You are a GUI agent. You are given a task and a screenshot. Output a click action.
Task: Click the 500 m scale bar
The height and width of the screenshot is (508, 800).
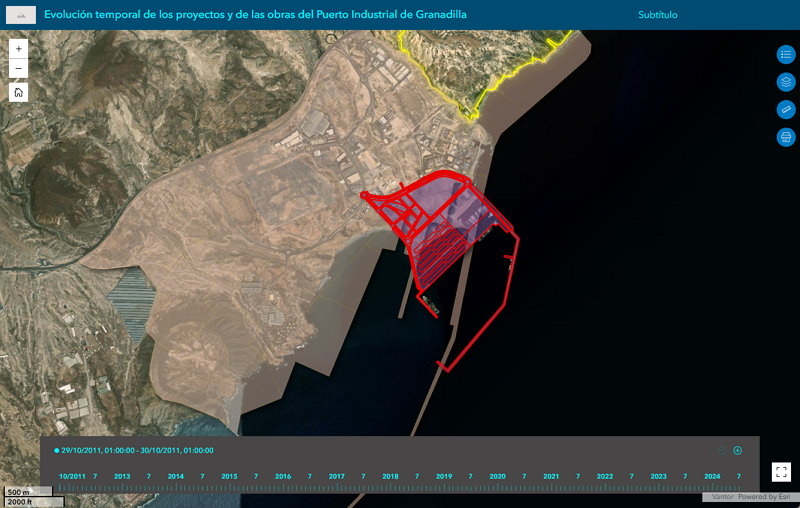(28, 492)
